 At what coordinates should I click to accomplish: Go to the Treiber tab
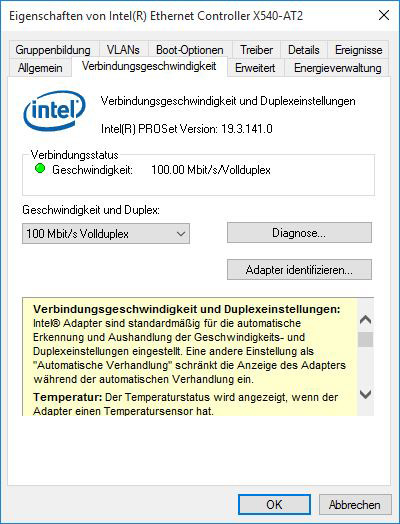pyautogui.click(x=256, y=50)
